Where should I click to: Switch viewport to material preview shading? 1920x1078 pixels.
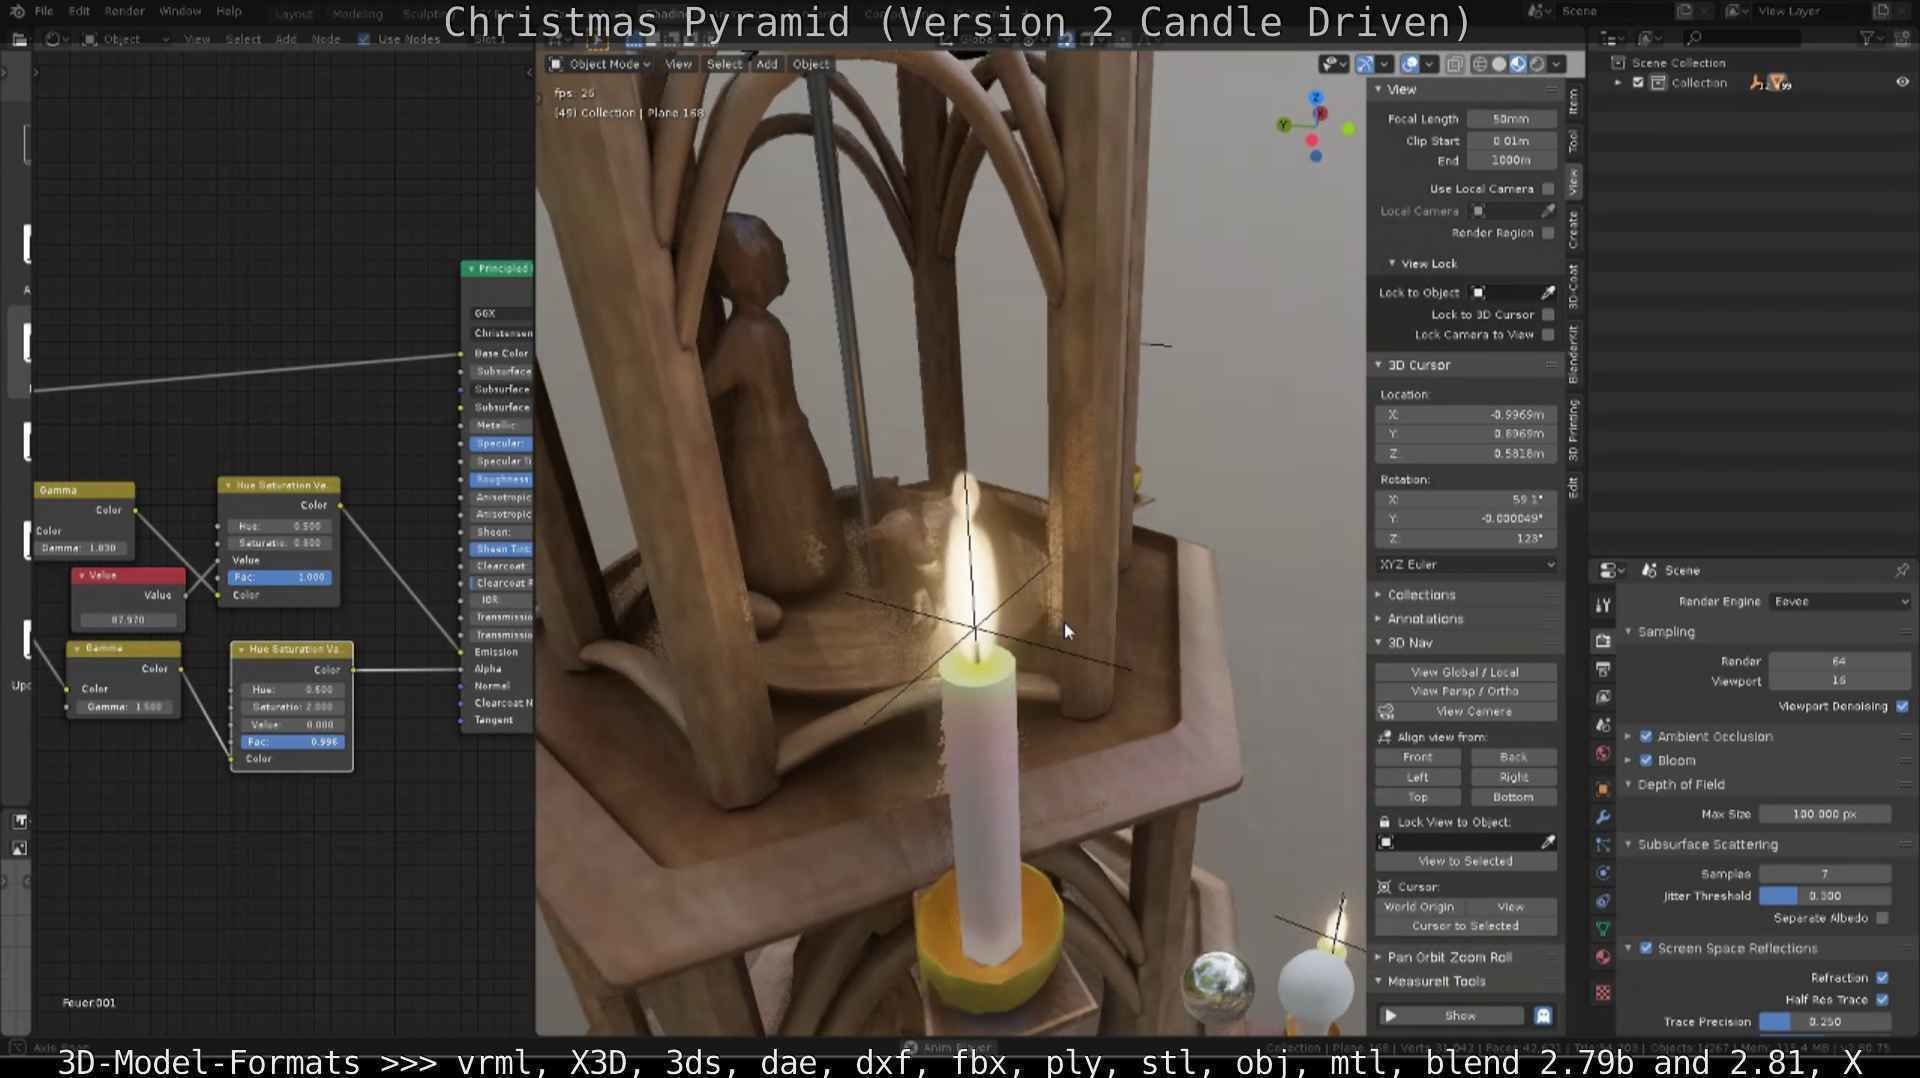[x=1518, y=64]
